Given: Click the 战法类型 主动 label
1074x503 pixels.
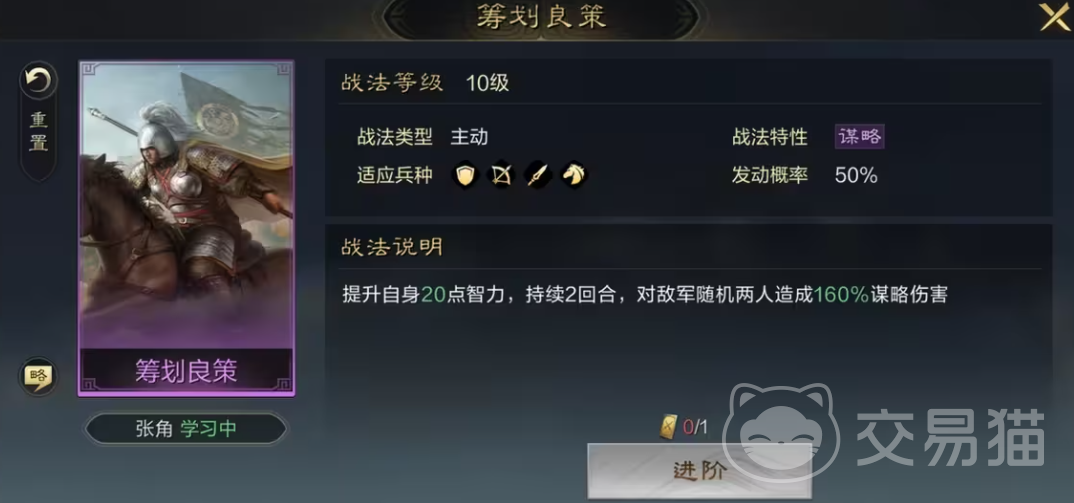Looking at the screenshot, I should tap(422, 136).
